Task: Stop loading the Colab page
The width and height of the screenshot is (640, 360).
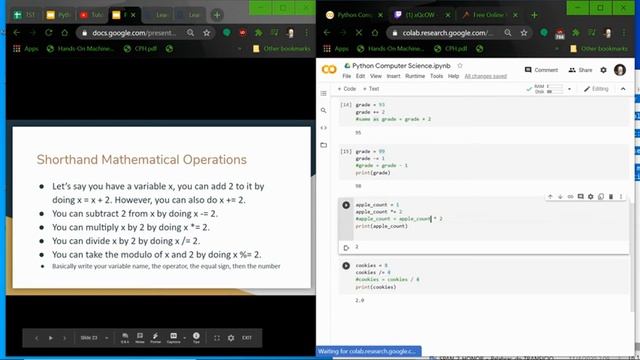Action: 359,33
